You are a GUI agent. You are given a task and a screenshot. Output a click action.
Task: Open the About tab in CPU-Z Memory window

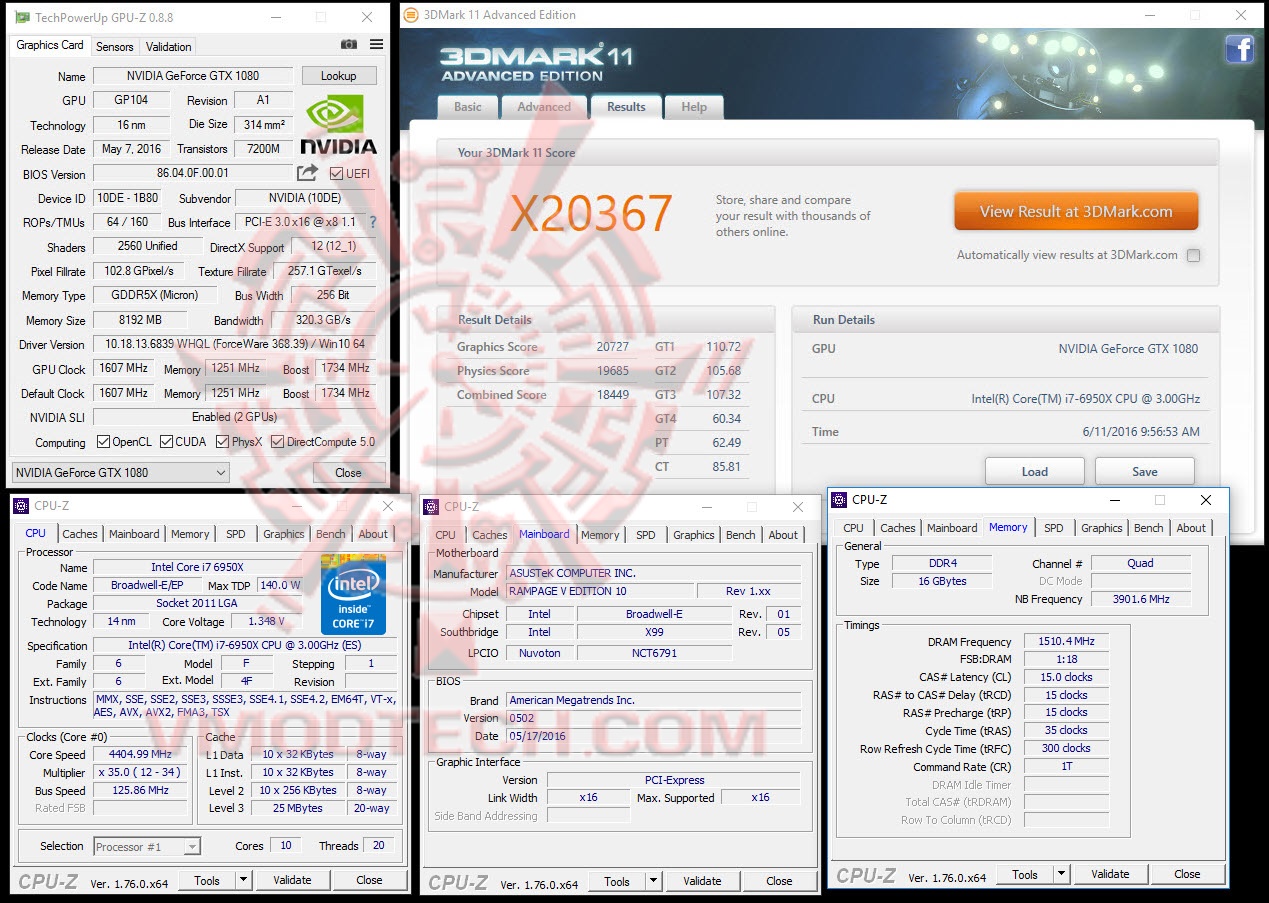pyautogui.click(x=1191, y=528)
